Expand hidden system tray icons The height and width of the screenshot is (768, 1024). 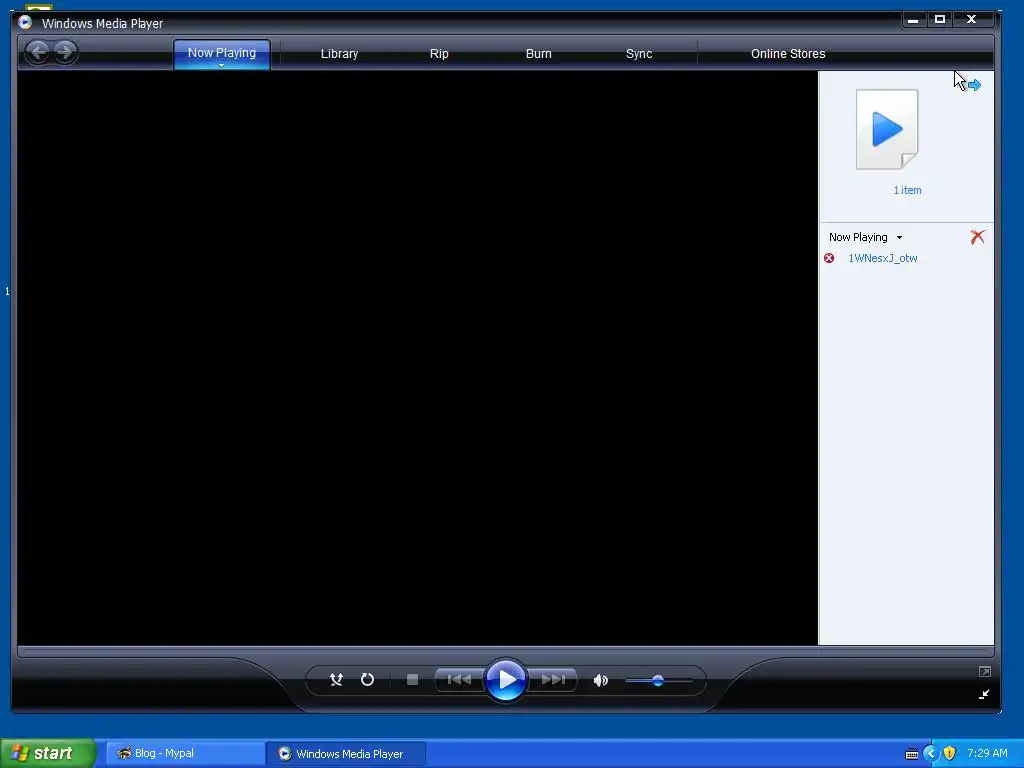pos(931,753)
